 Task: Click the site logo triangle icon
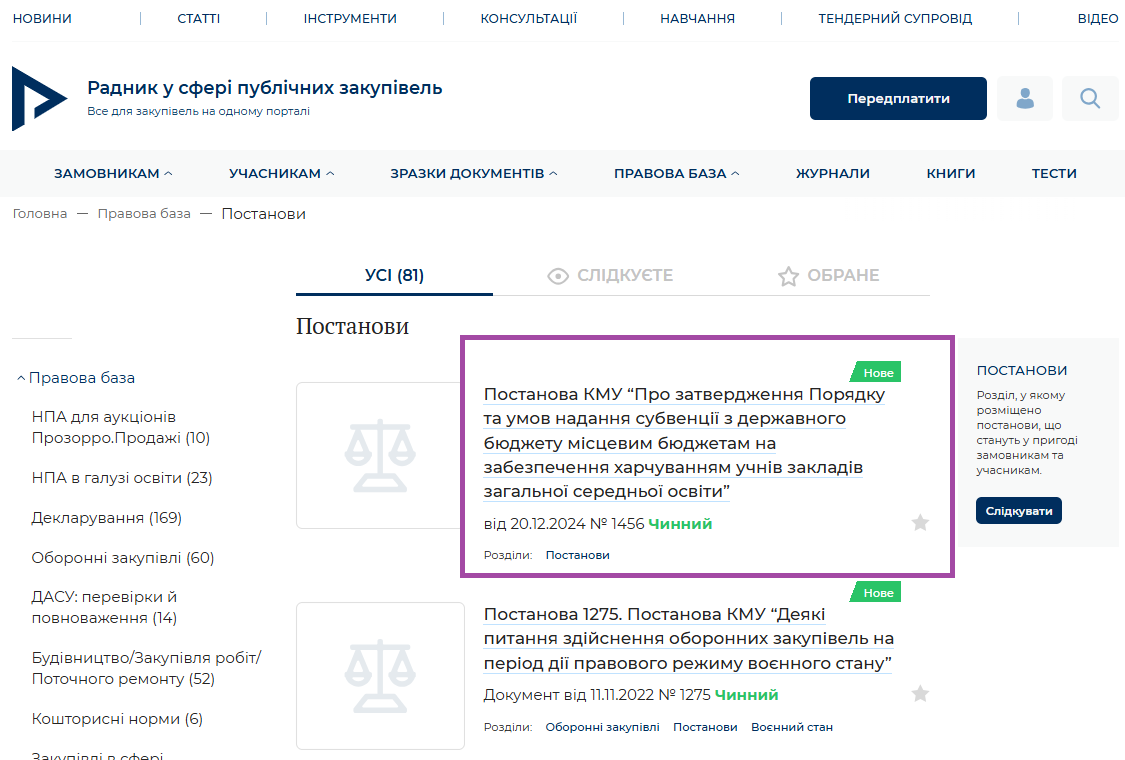[39, 98]
